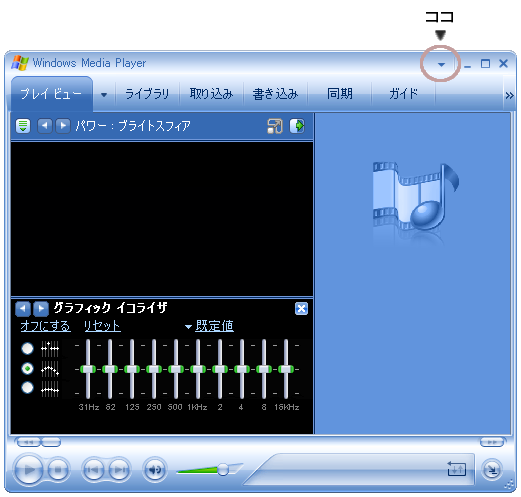Switch to the プレイ ビュー tab
Image resolution: width=521 pixels, height=497 pixels.
click(x=52, y=94)
